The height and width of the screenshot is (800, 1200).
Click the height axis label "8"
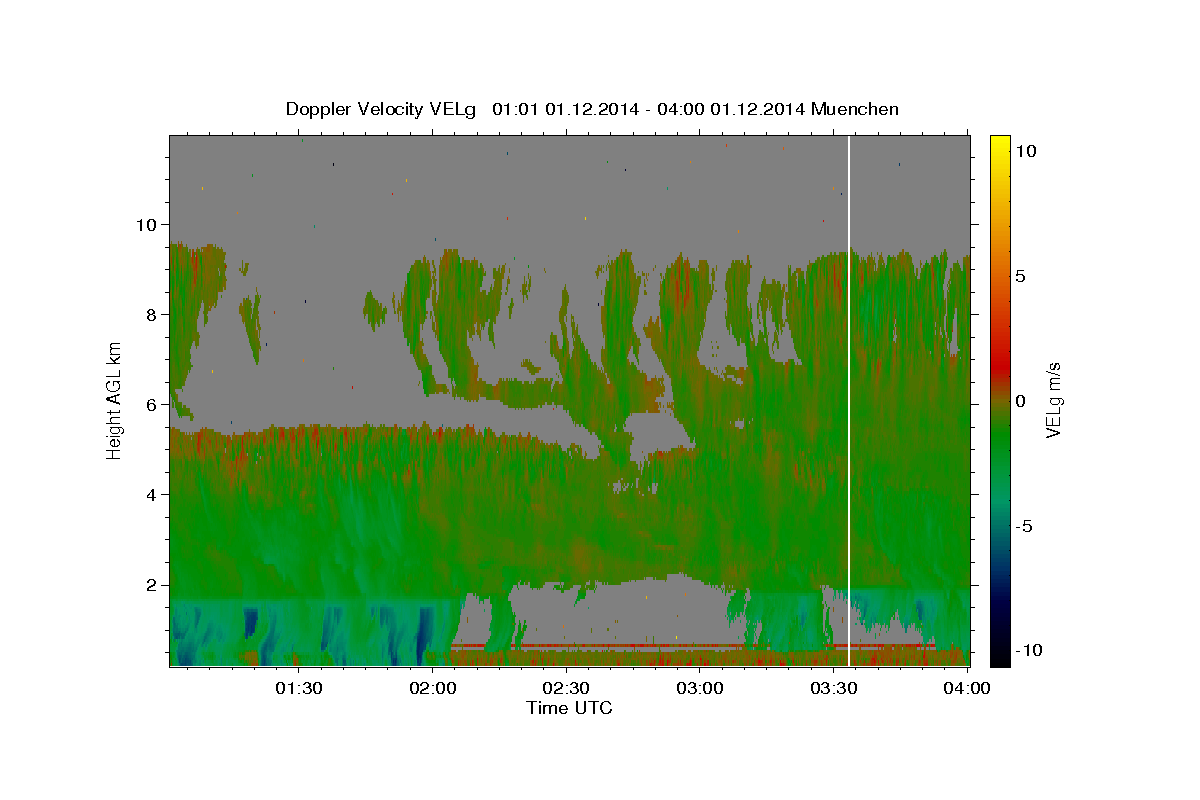pyautogui.click(x=151, y=315)
